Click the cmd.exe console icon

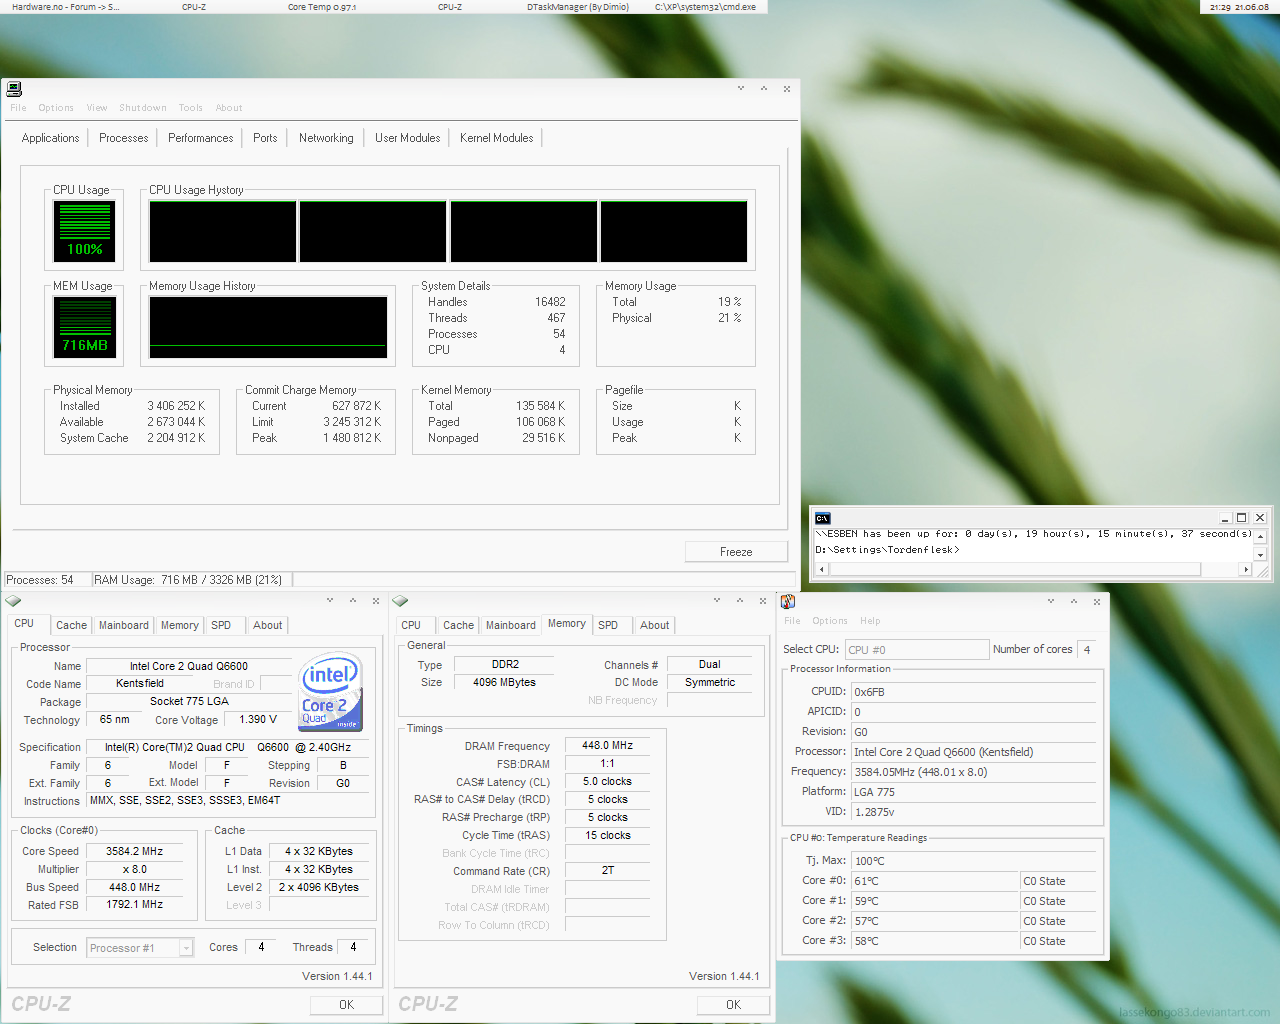[x=823, y=518]
